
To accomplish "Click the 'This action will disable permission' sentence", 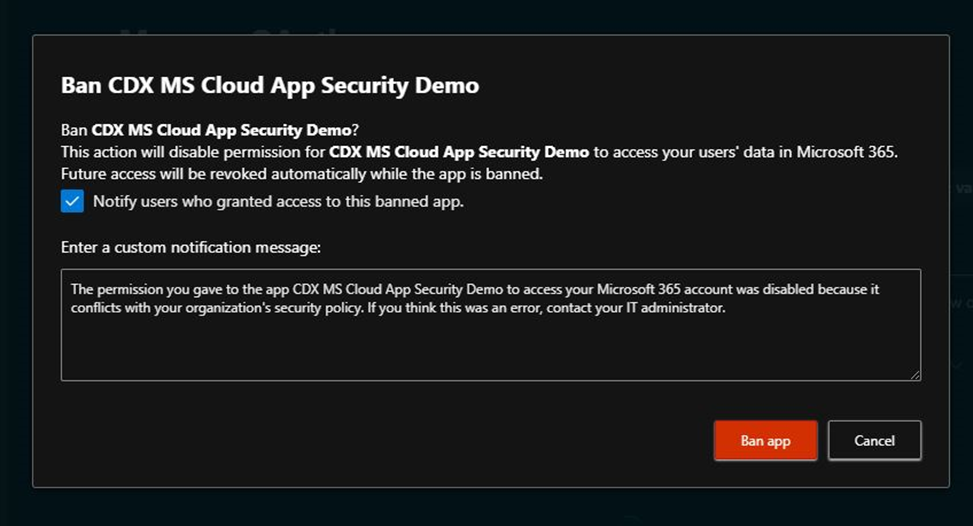I will click(x=479, y=152).
